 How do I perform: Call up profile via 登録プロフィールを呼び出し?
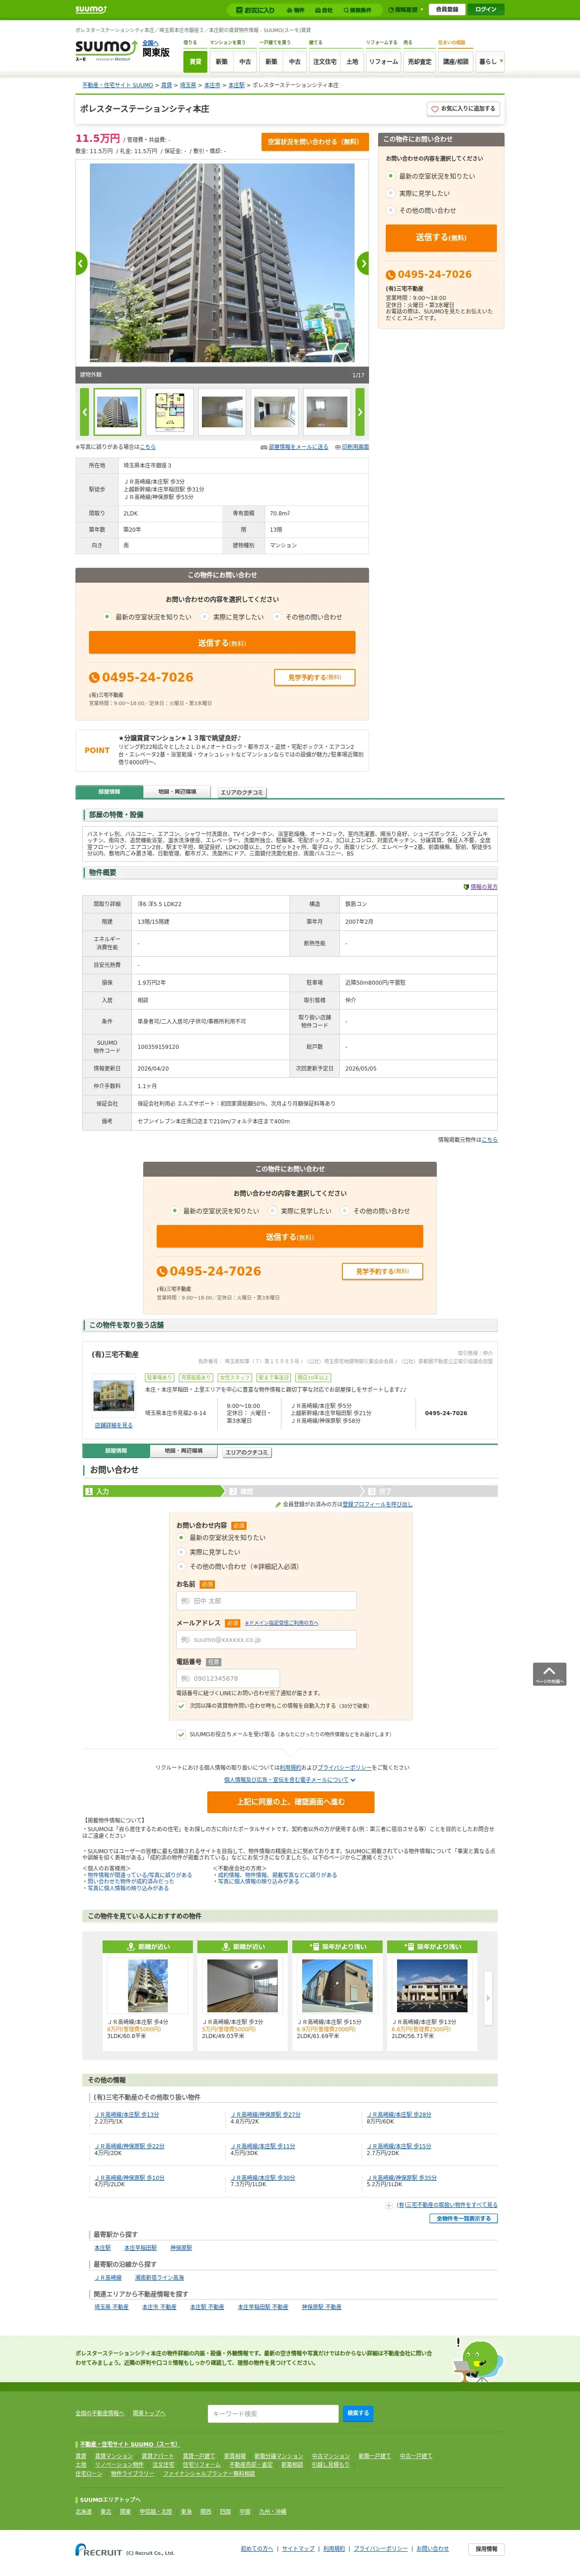pyautogui.click(x=377, y=1504)
